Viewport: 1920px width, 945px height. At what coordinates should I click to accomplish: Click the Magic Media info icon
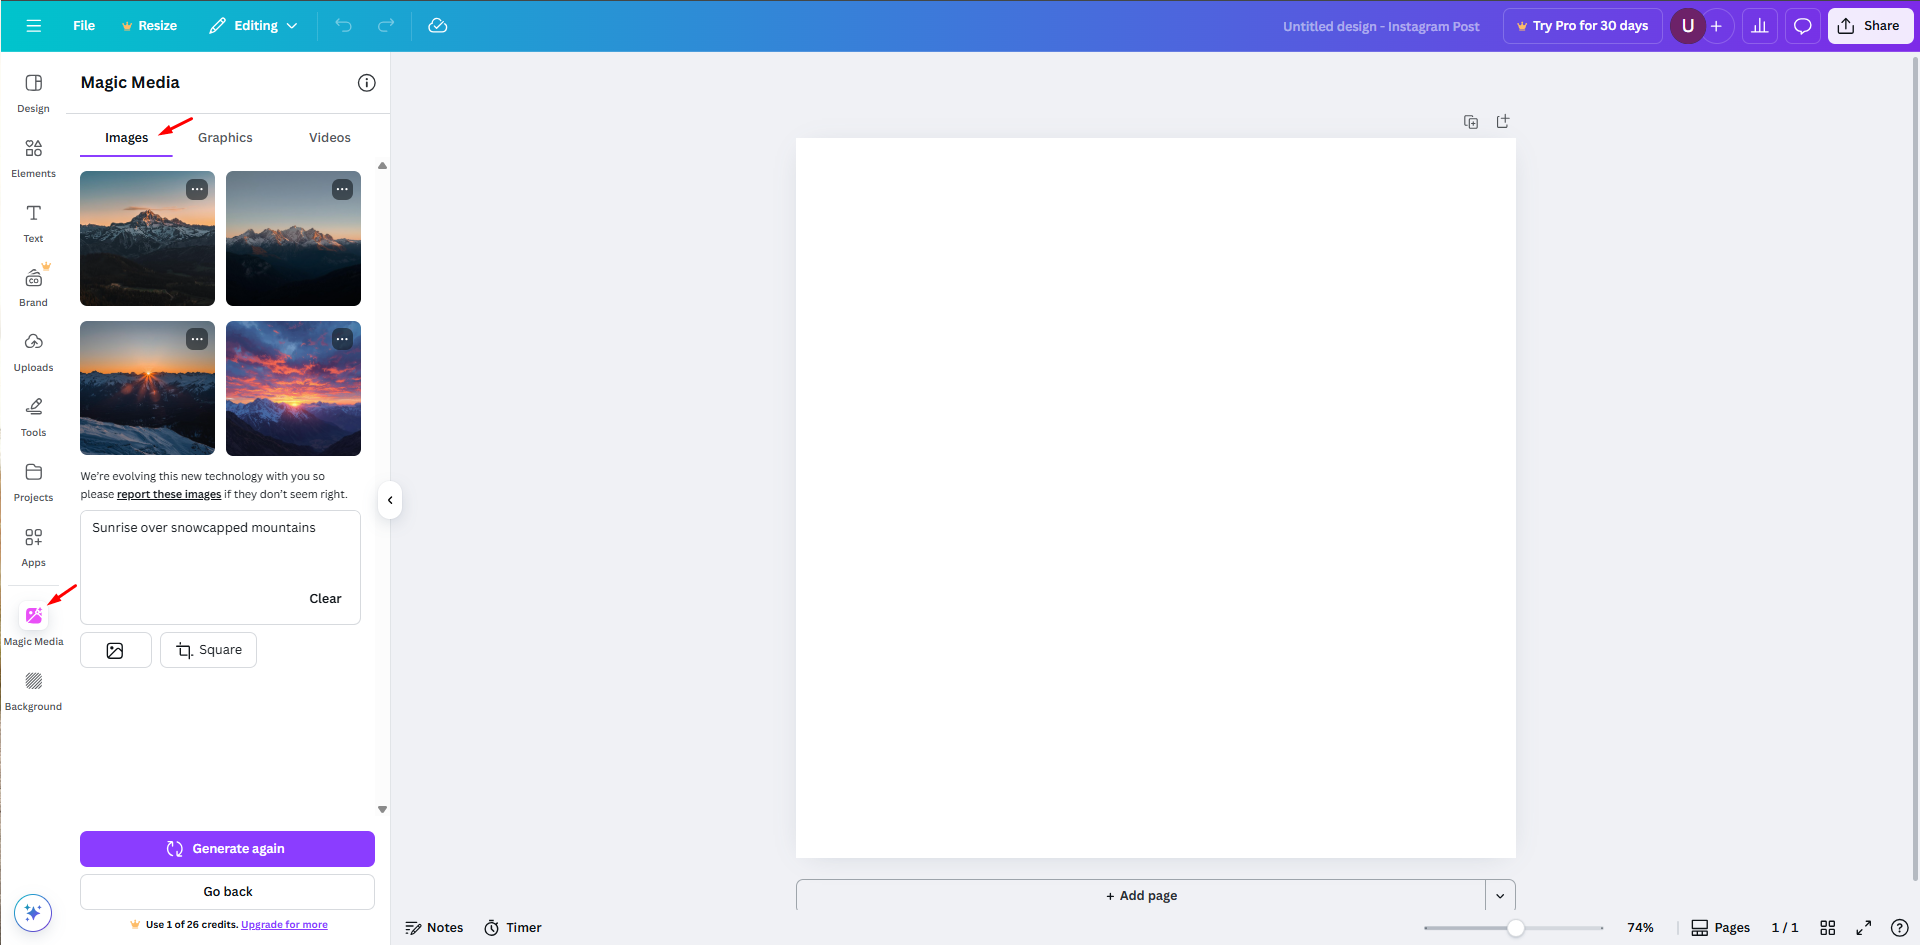367,83
